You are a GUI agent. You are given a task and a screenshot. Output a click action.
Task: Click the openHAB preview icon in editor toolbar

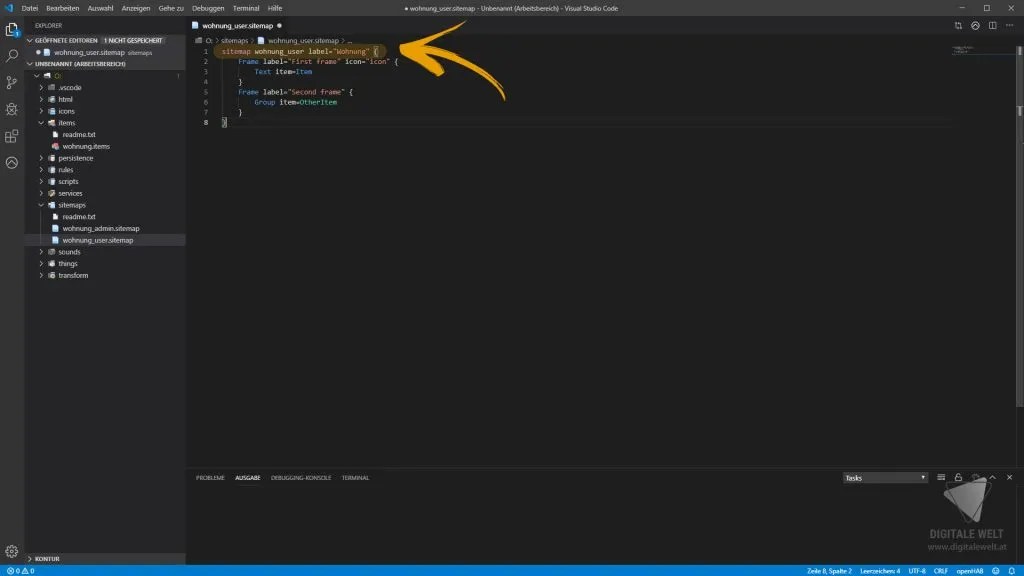pos(975,25)
